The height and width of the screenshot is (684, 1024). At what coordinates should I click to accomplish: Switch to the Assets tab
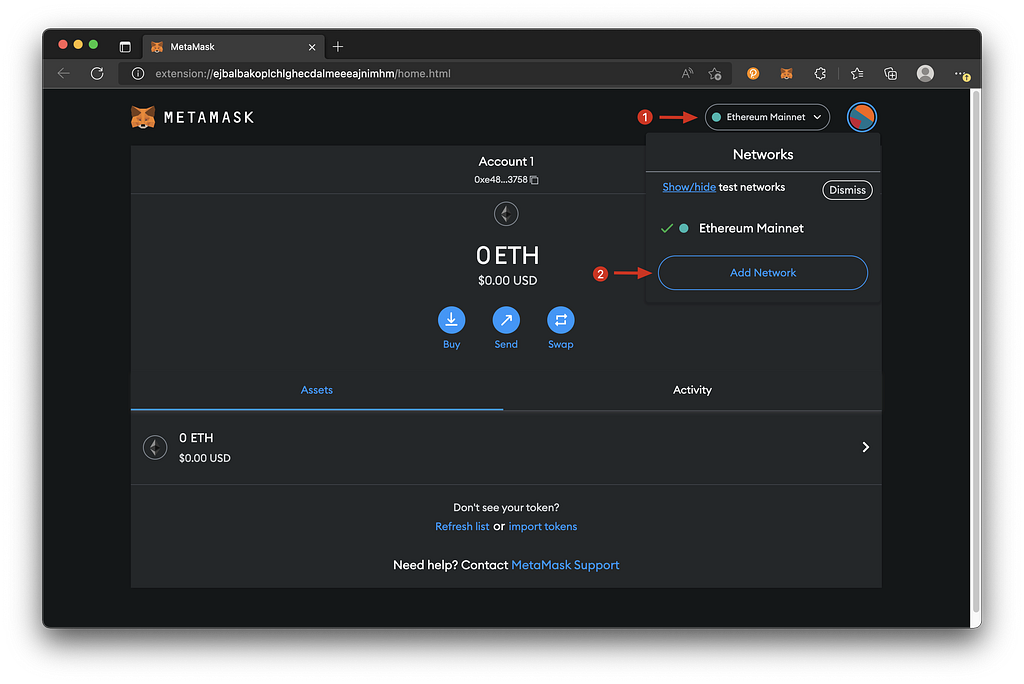(317, 390)
